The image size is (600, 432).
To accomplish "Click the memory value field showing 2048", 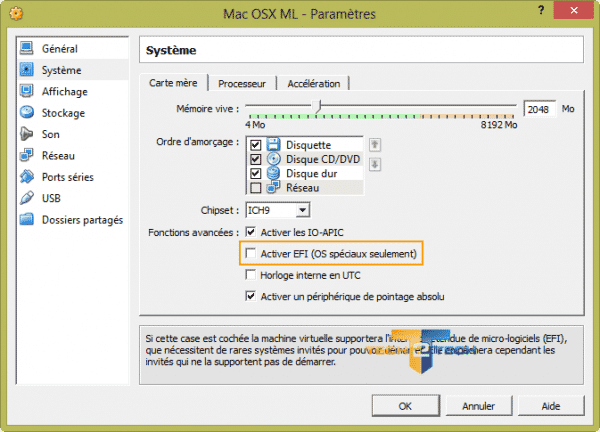I will click(539, 109).
